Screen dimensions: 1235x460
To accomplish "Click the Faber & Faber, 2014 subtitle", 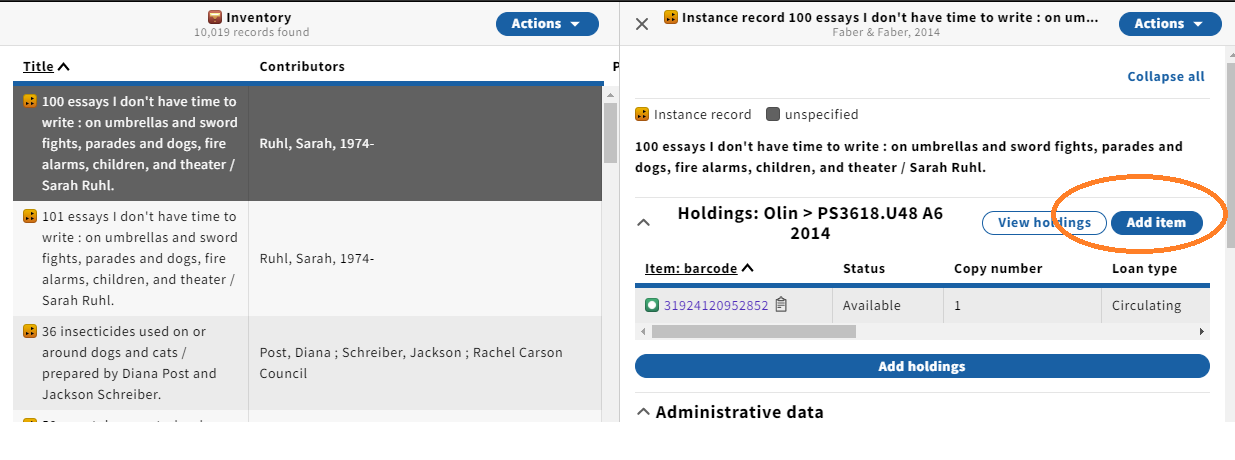I will coord(886,33).
